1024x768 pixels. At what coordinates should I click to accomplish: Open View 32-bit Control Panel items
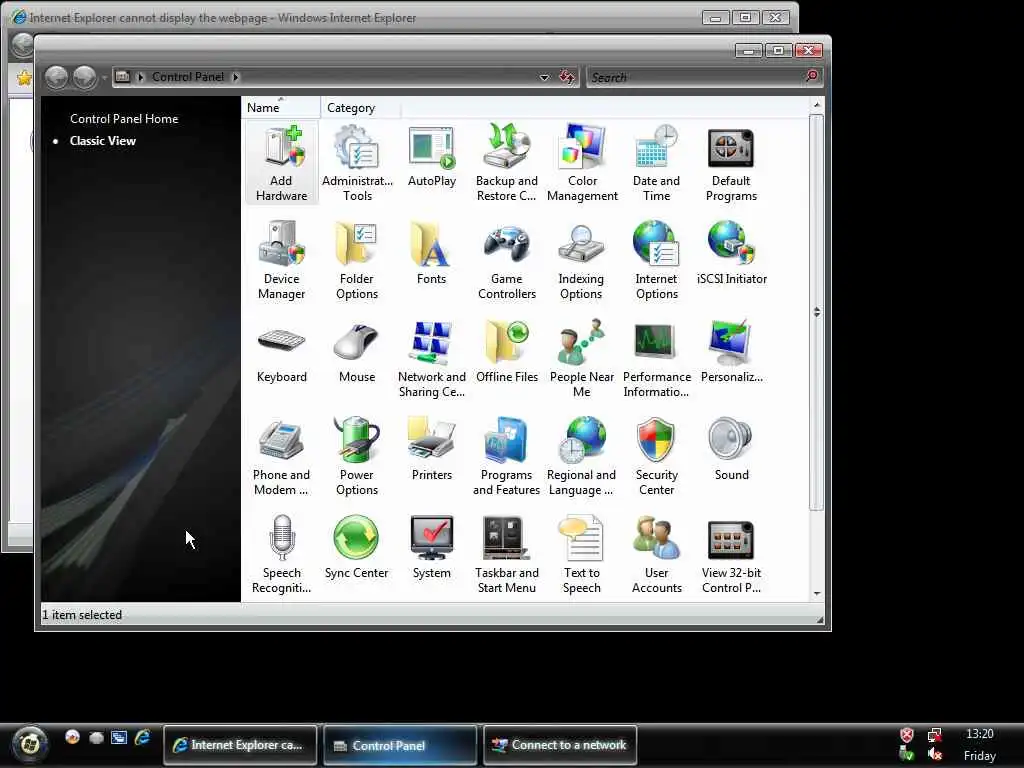[731, 555]
